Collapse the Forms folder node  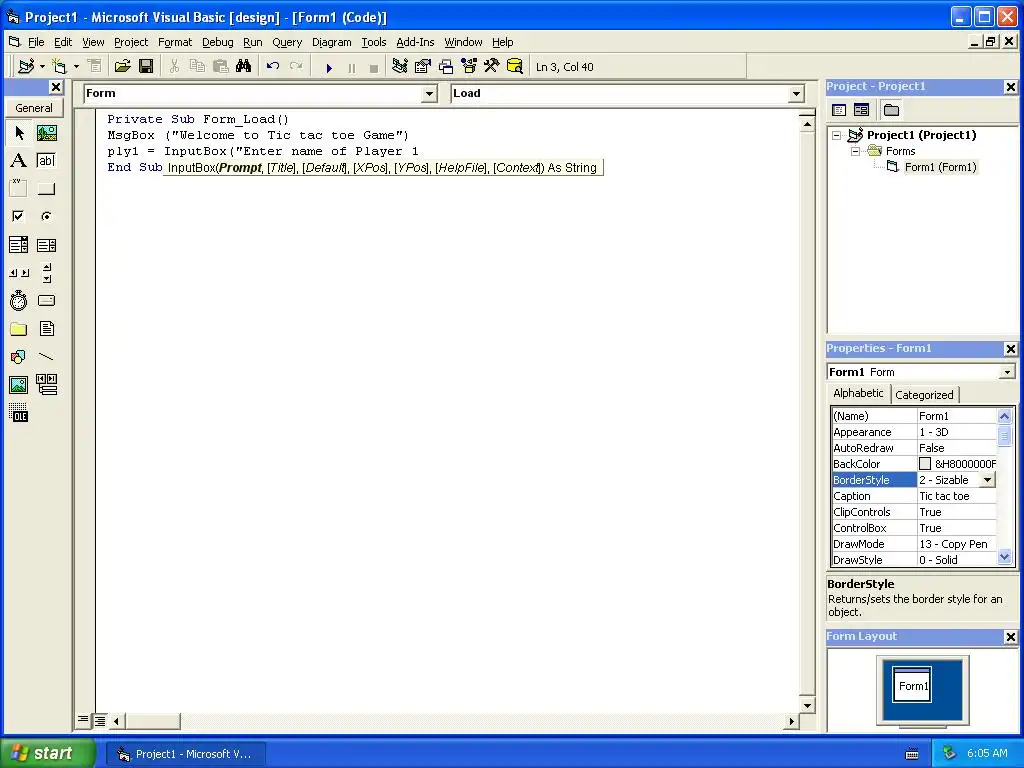click(856, 151)
